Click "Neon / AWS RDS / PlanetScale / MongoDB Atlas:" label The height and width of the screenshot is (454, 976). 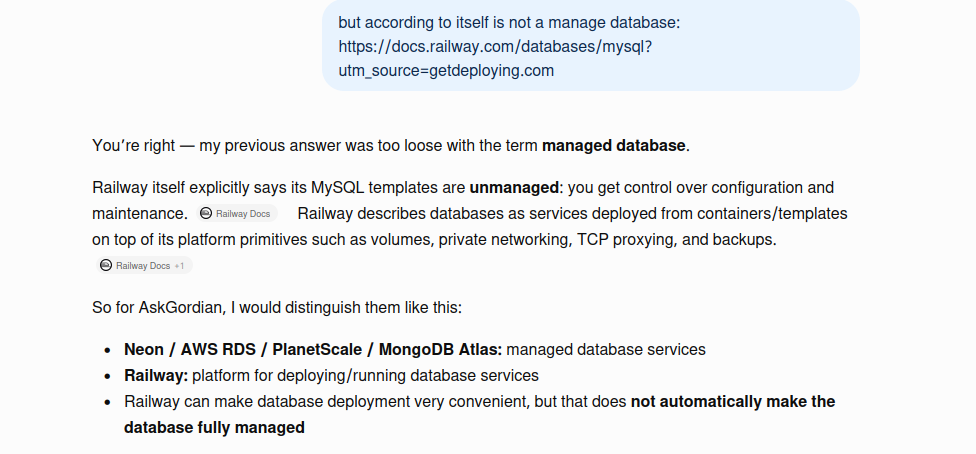coord(313,350)
